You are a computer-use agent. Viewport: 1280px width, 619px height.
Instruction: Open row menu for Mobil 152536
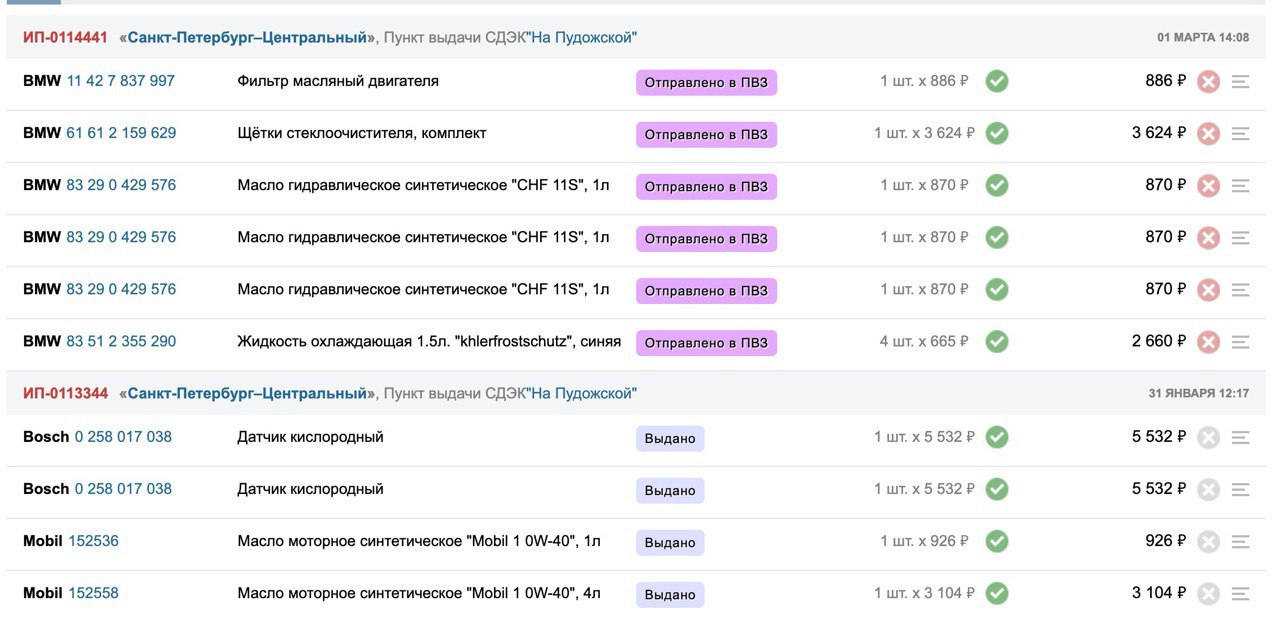pyautogui.click(x=1241, y=542)
